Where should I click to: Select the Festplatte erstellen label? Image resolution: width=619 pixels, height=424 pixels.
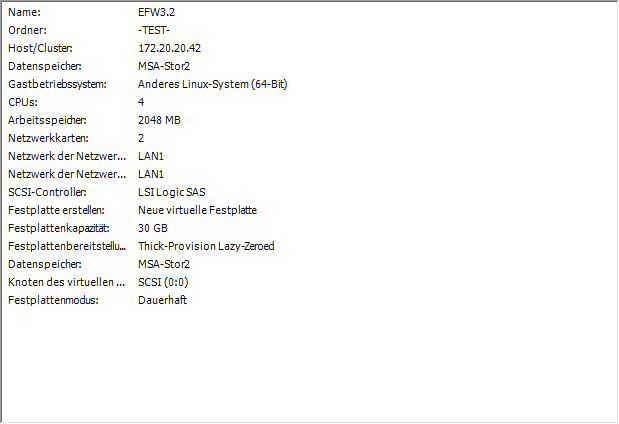tap(56, 210)
